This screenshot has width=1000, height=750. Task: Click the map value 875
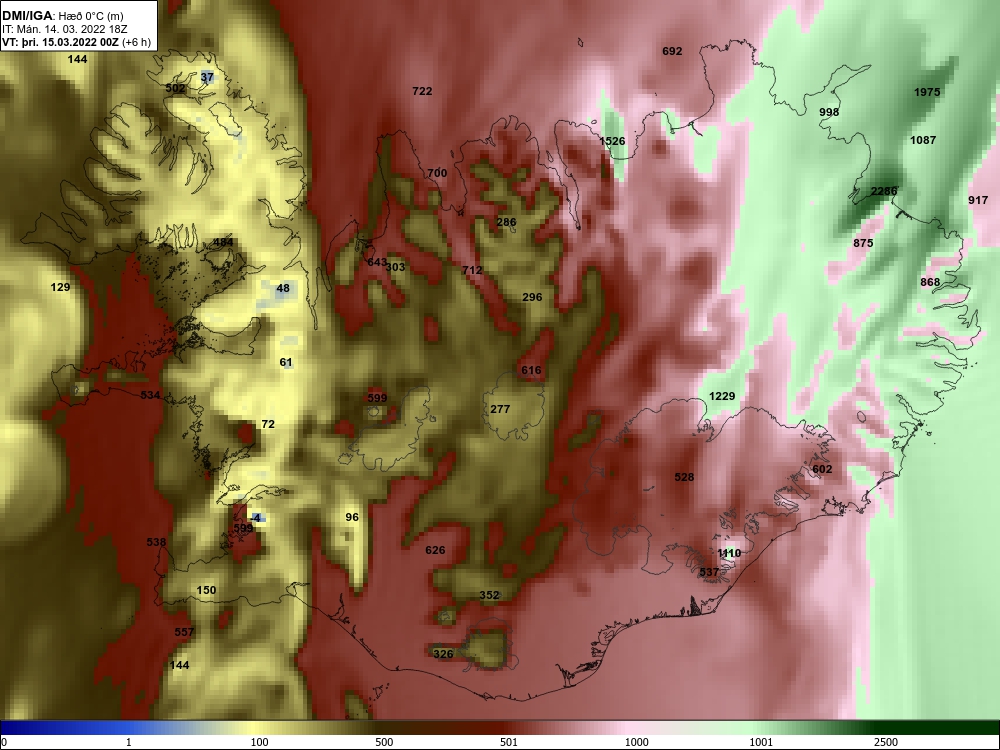(863, 243)
